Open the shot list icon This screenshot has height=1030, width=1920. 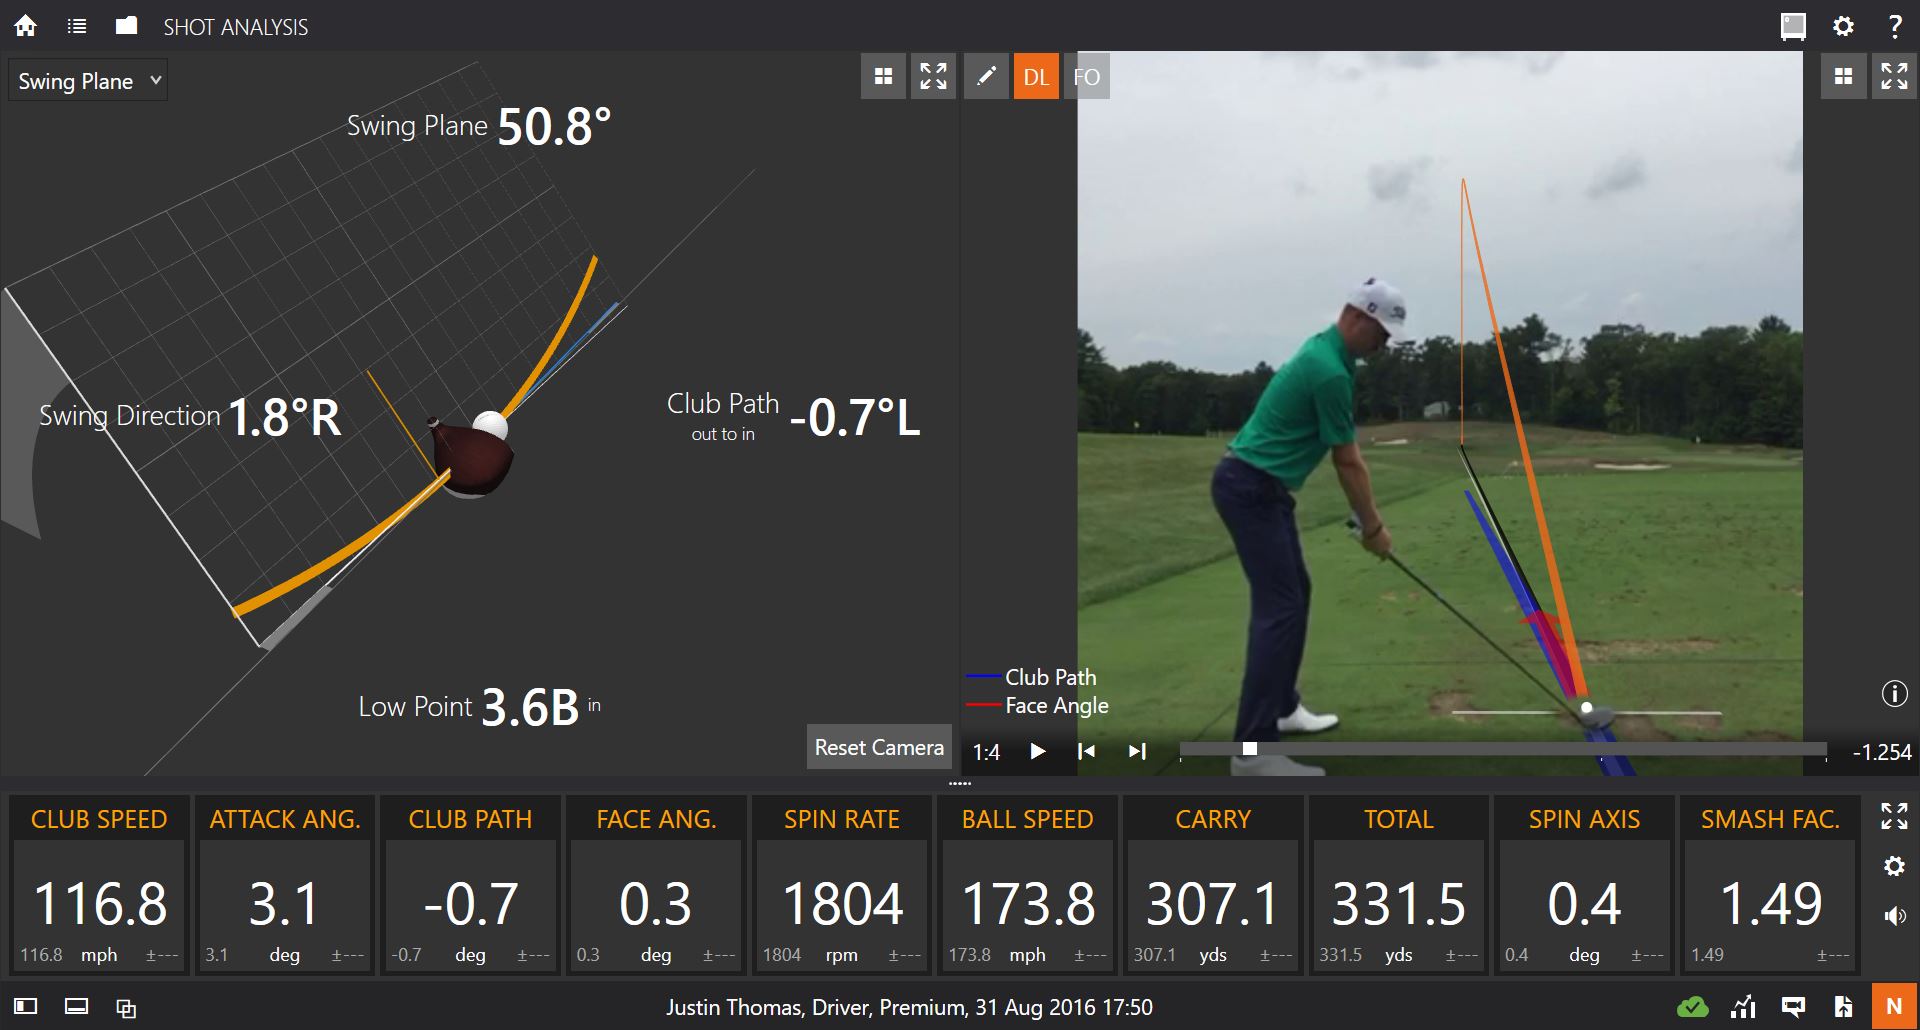(x=77, y=26)
